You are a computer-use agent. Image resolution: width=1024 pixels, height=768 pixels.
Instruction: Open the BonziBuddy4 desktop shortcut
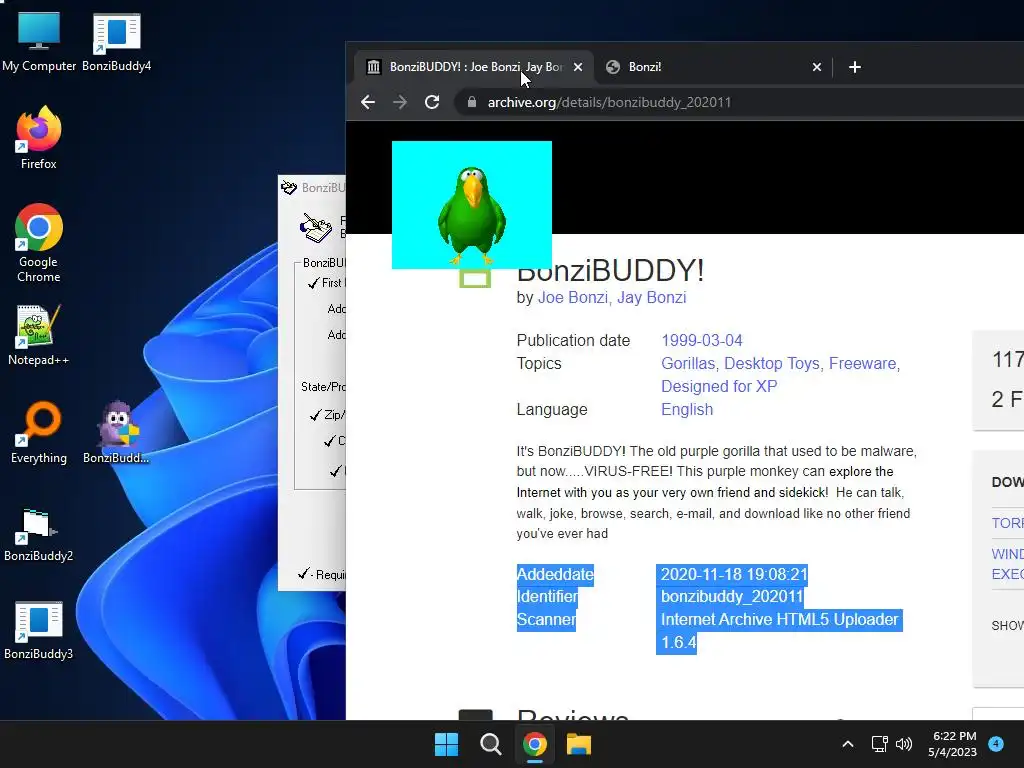tap(116, 42)
